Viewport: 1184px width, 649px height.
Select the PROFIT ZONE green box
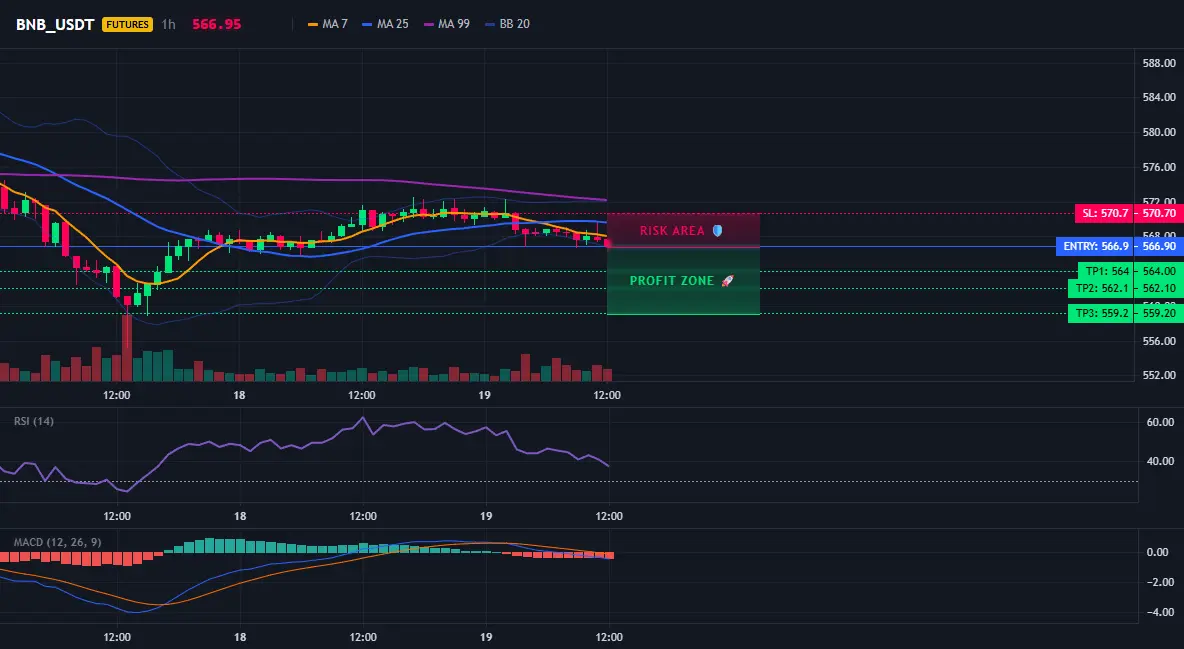683,280
